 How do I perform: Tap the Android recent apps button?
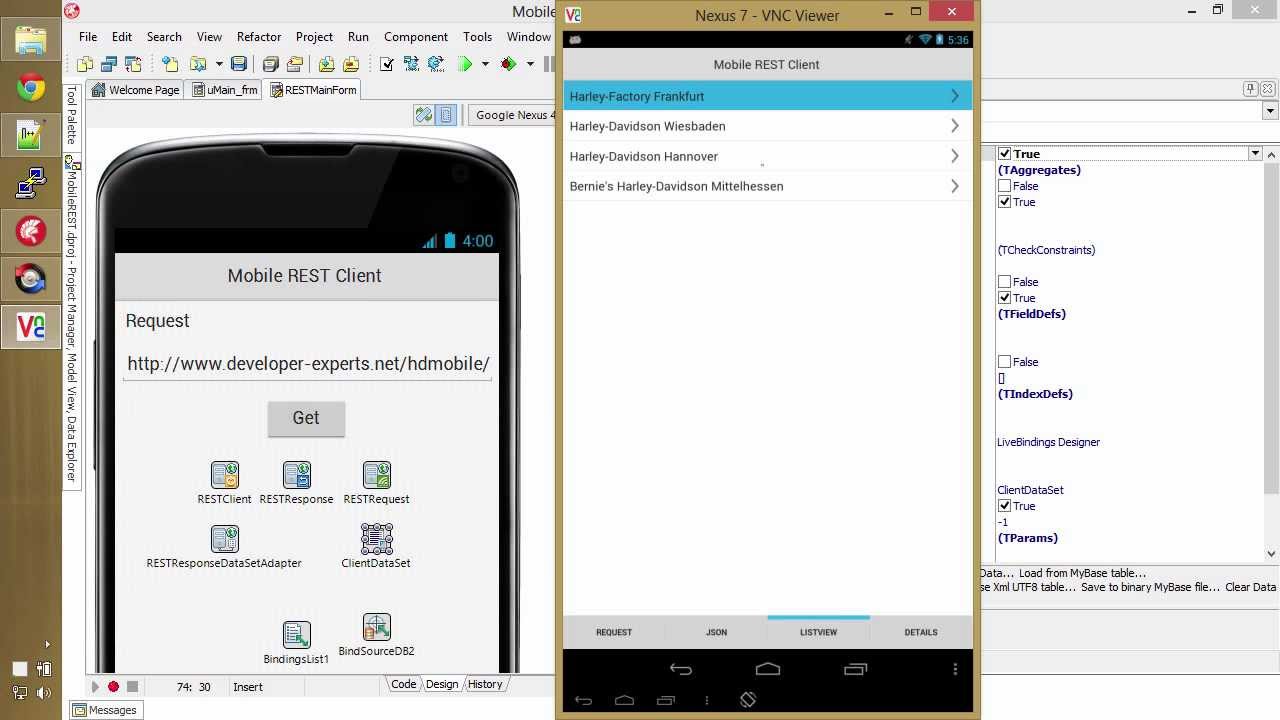point(855,669)
